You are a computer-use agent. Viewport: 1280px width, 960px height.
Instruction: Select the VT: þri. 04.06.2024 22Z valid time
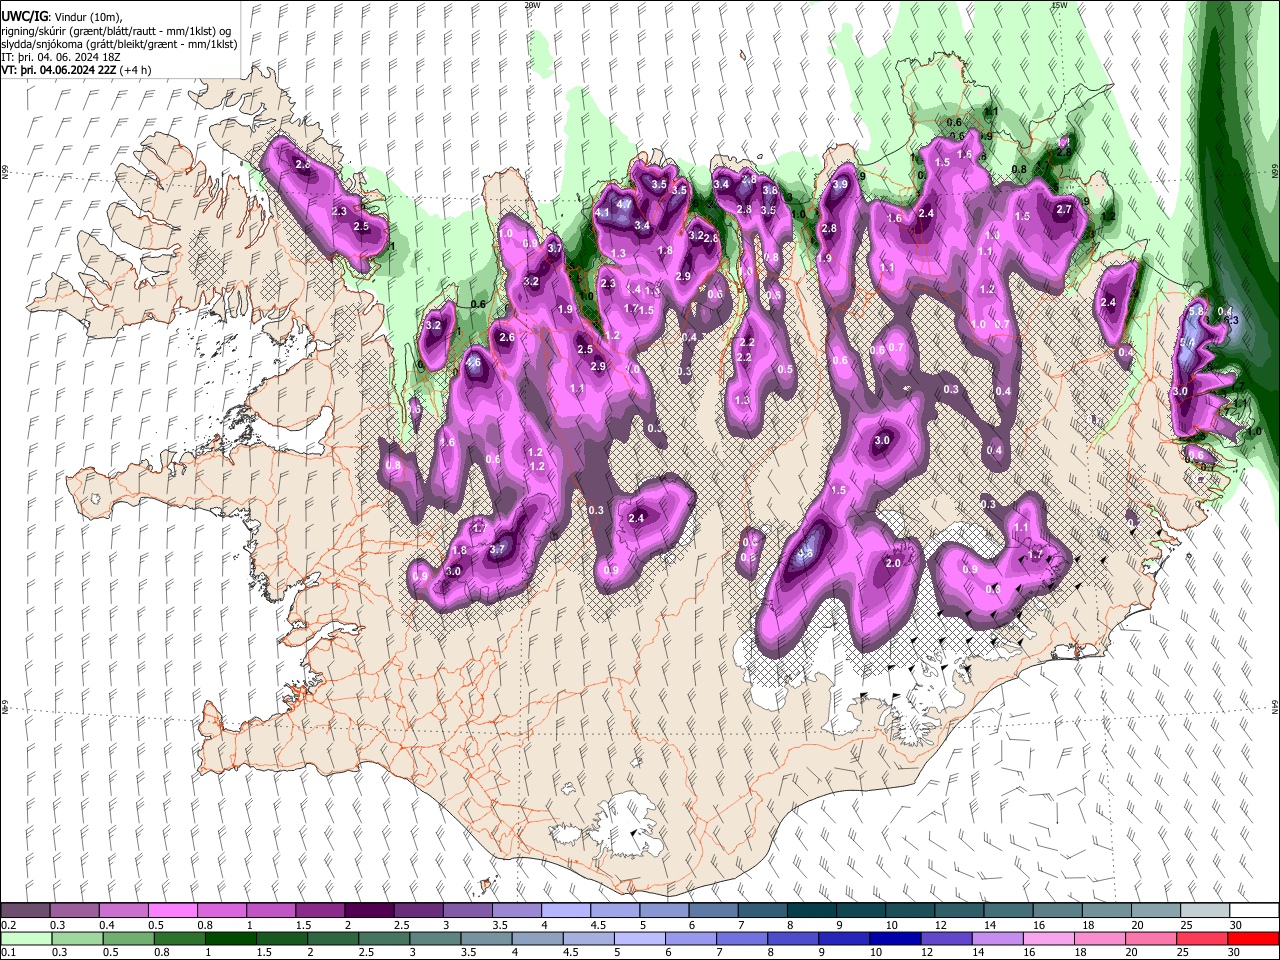pos(58,70)
